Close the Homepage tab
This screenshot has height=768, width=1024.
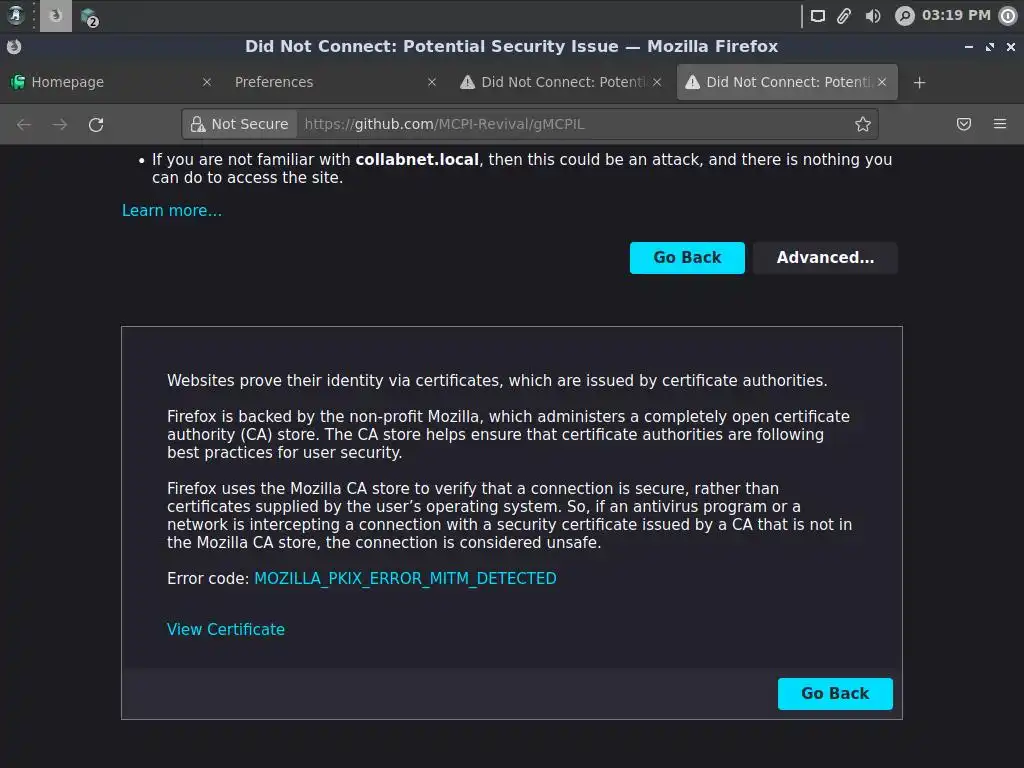coord(207,82)
